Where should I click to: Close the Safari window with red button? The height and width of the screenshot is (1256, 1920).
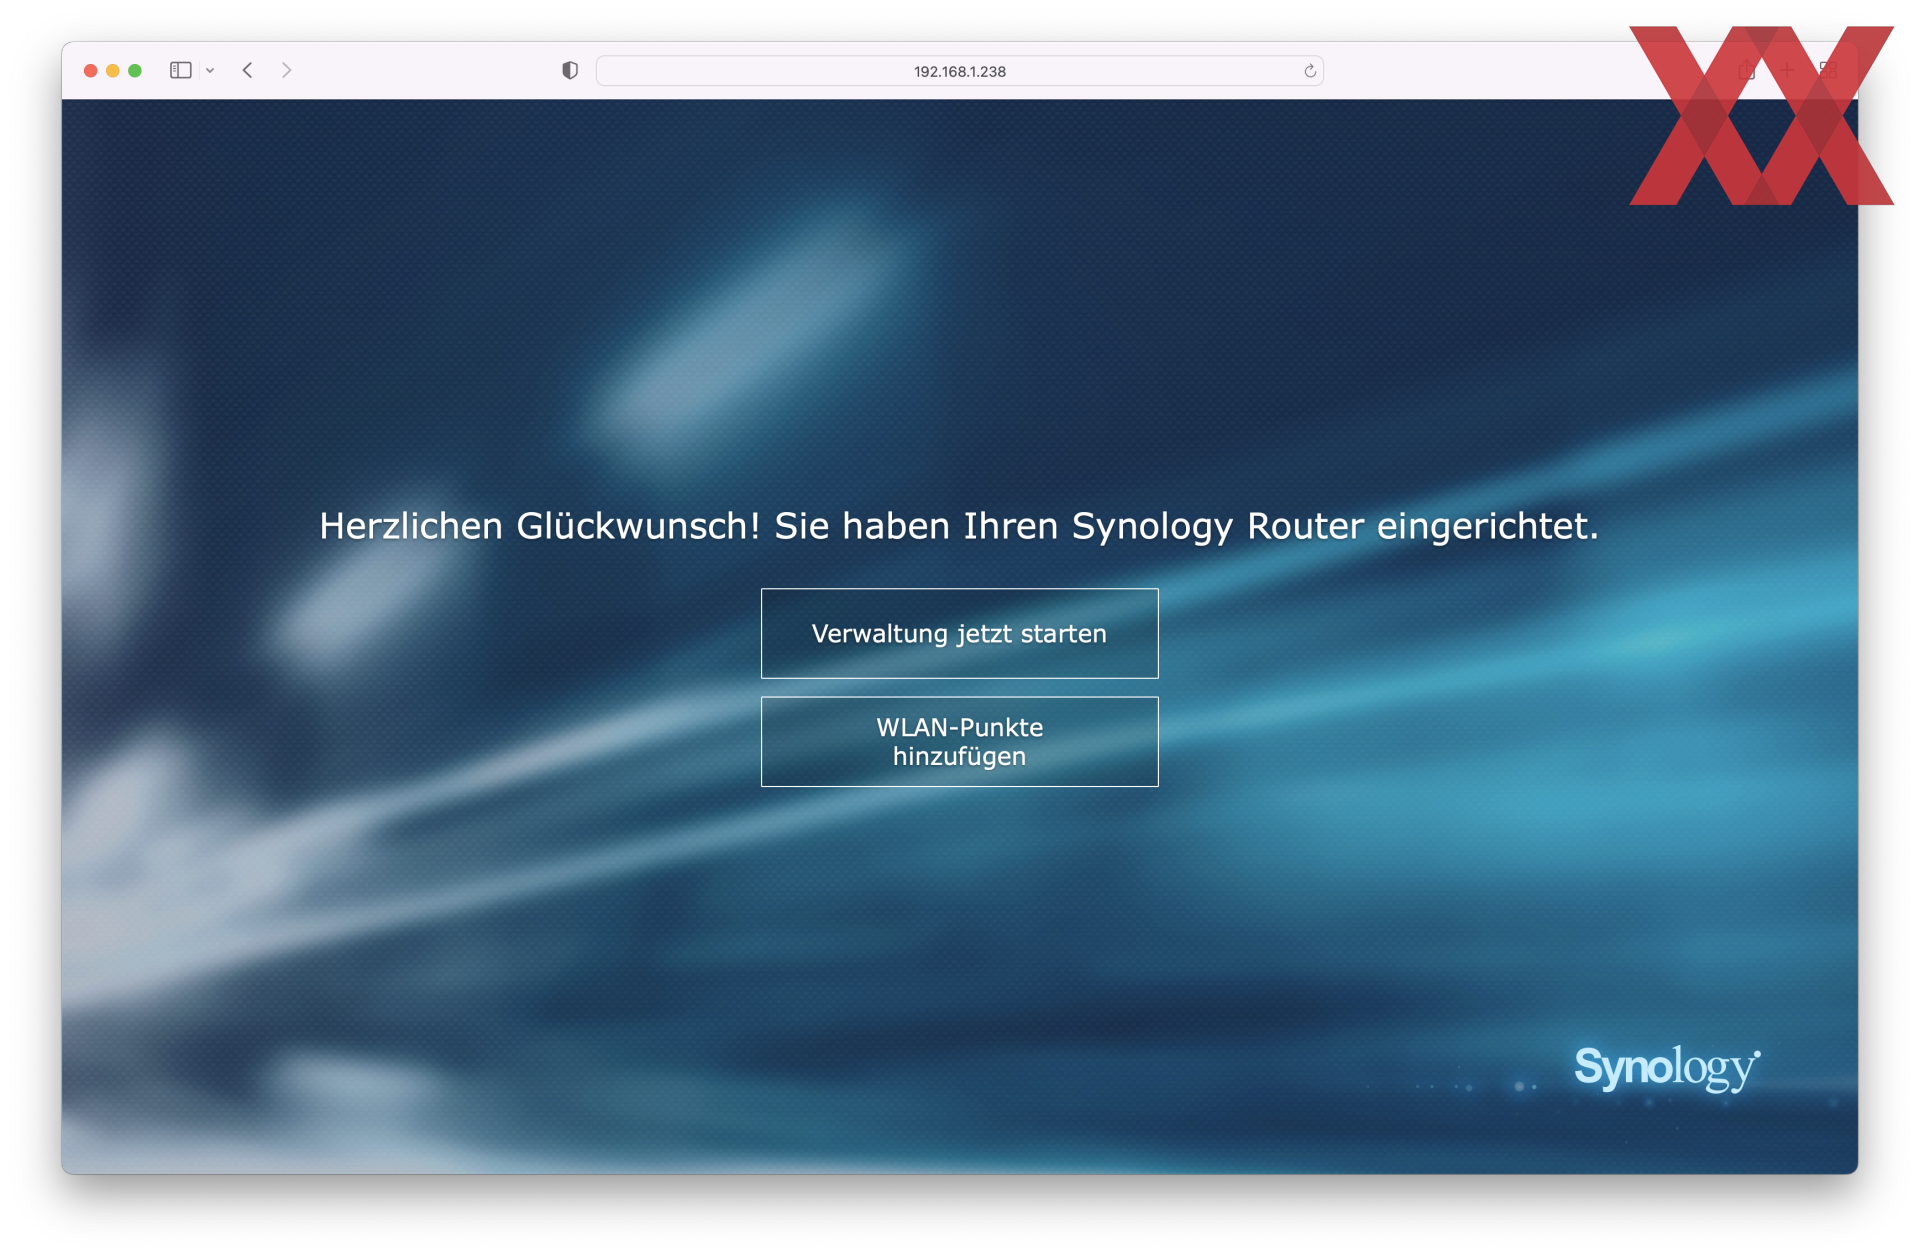point(90,70)
